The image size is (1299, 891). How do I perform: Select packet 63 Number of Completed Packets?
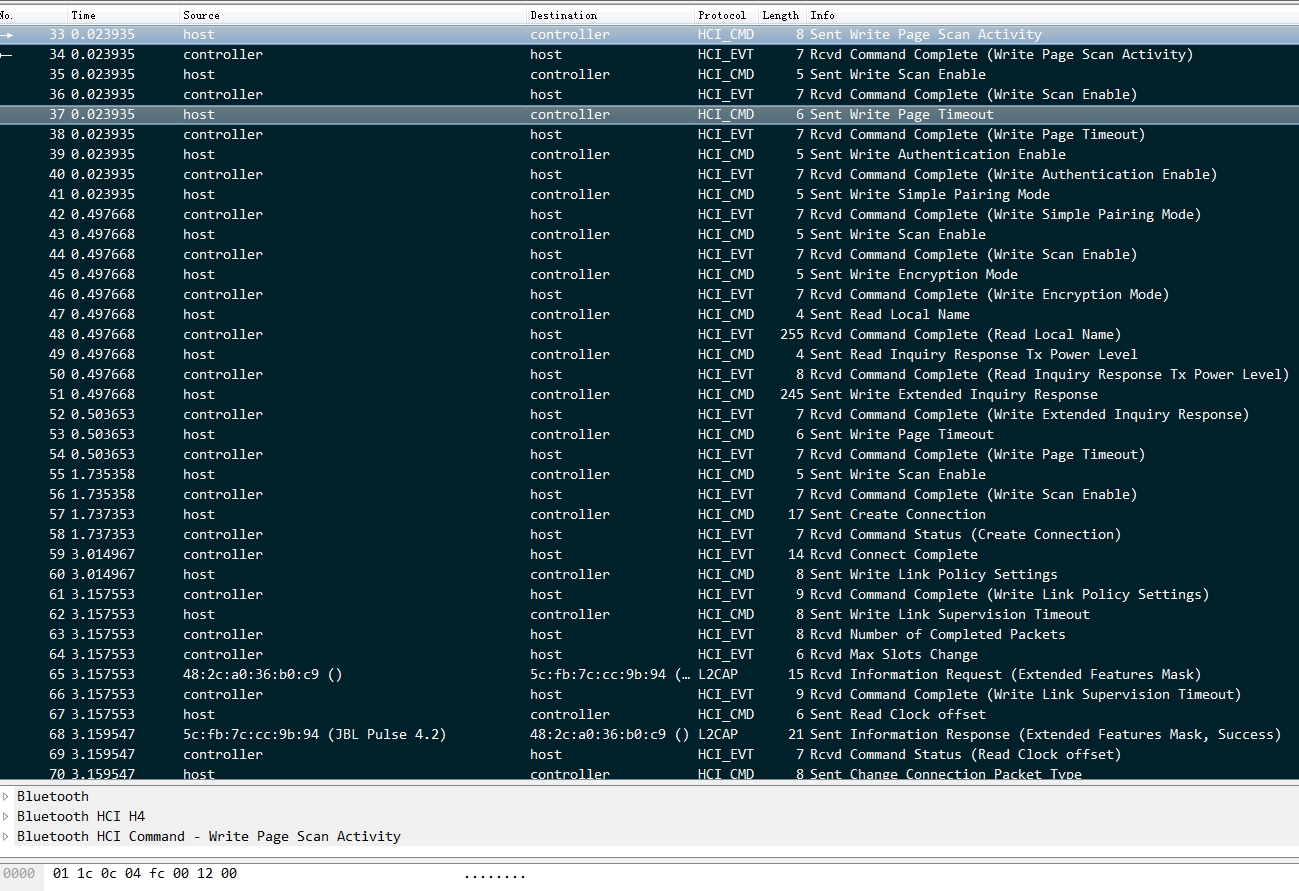649,635
